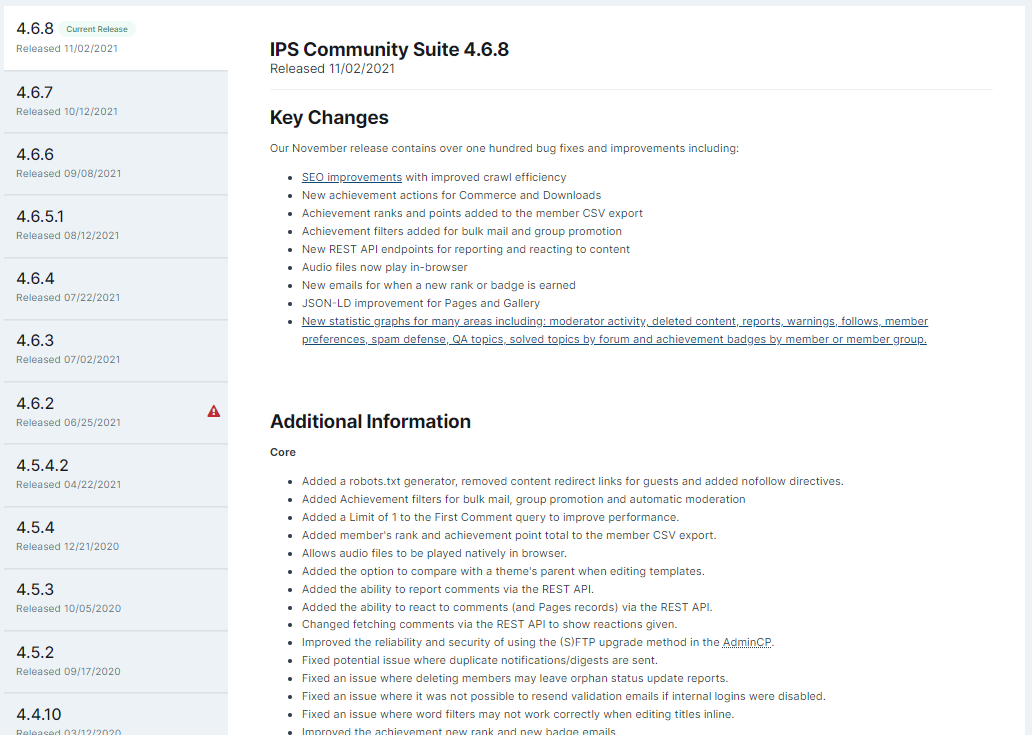The image size is (1032, 735).
Task: Click the Additional Information heading
Action: click(x=370, y=421)
